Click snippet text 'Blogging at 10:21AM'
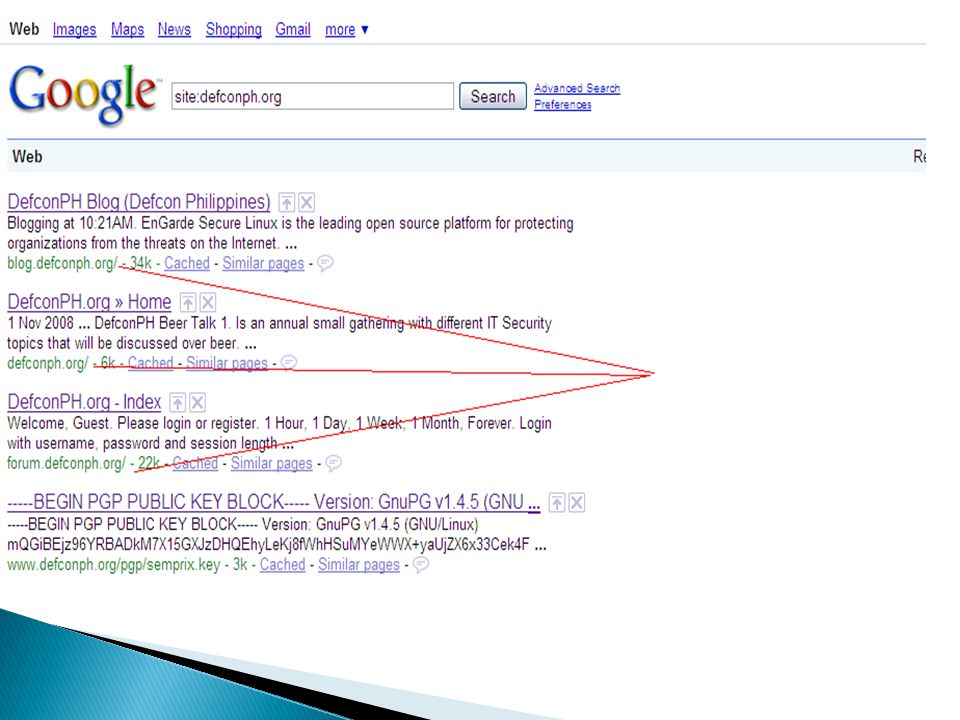 [x=70, y=223]
